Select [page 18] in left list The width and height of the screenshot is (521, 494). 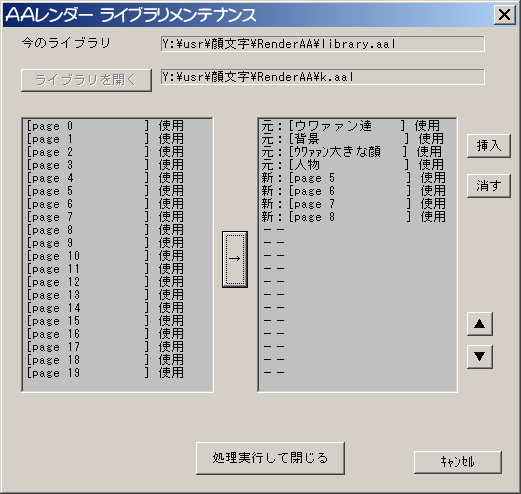click(x=105, y=360)
